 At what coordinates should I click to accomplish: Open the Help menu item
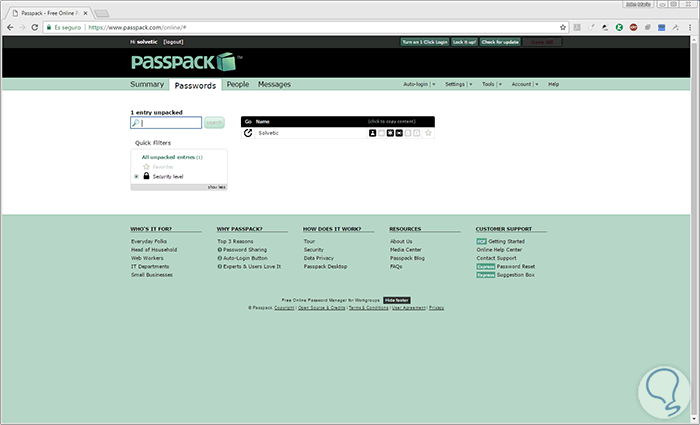coord(553,84)
